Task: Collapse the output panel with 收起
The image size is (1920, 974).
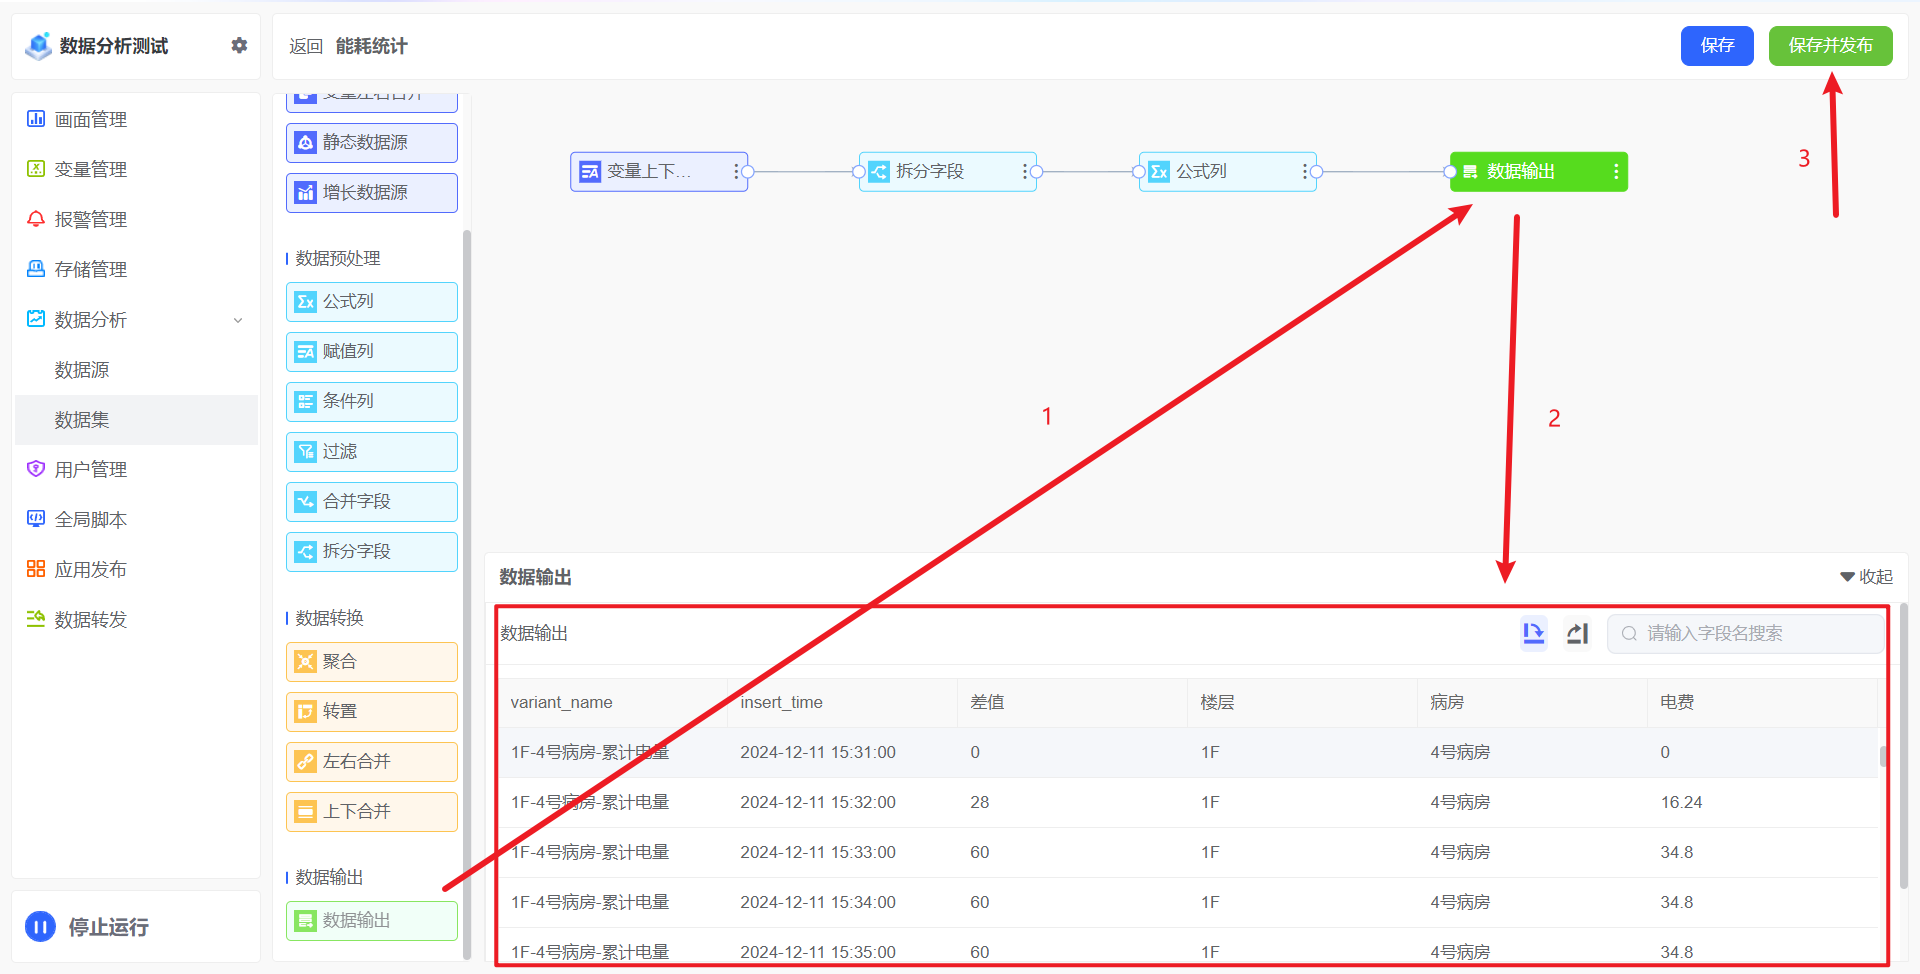Action: coord(1866,577)
